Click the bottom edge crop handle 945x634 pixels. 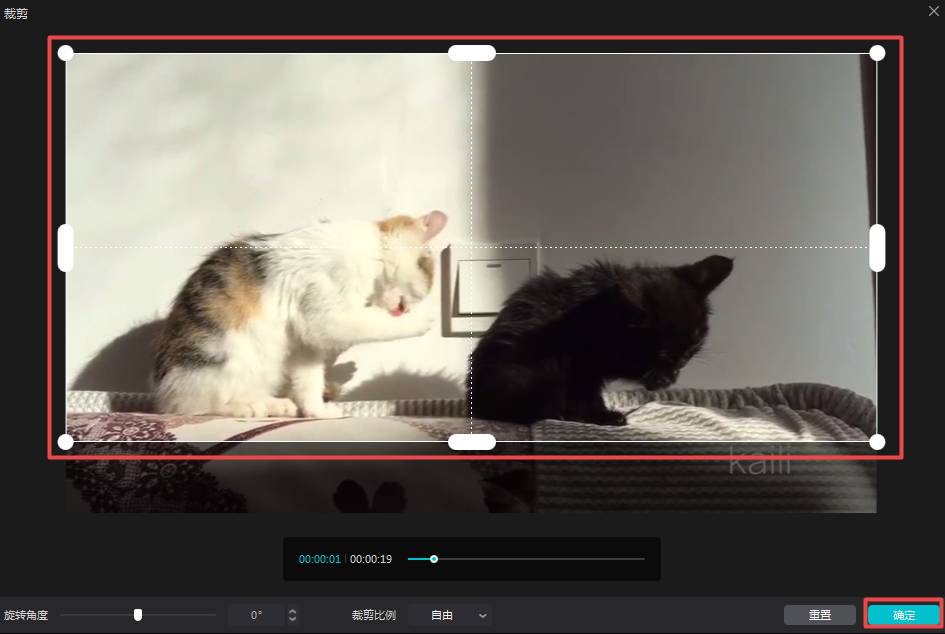[x=471, y=442]
